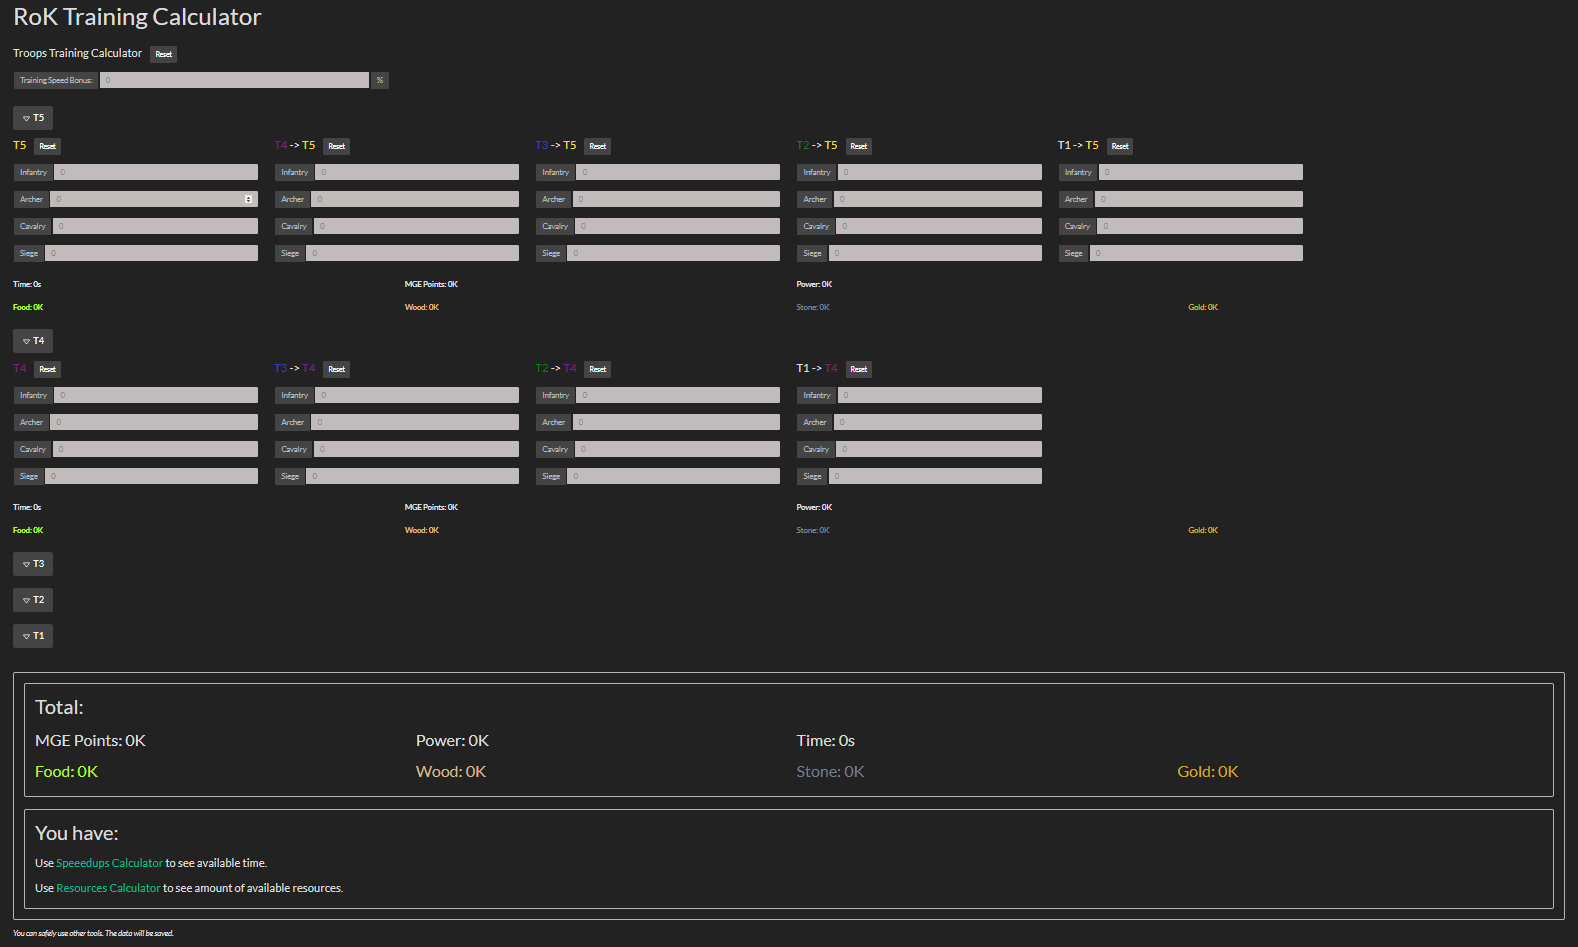
Task: Select the T3 -> T4 Siege field
Action: (412, 476)
